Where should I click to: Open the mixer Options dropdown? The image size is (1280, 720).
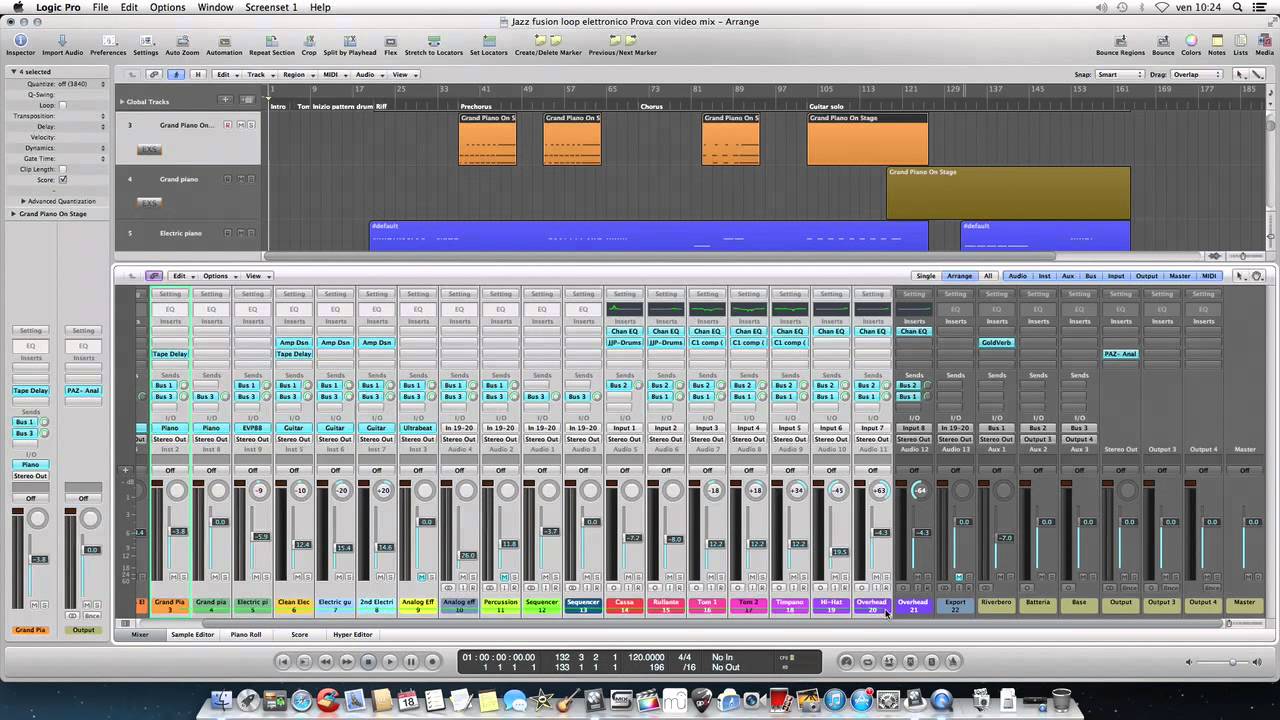pos(218,276)
